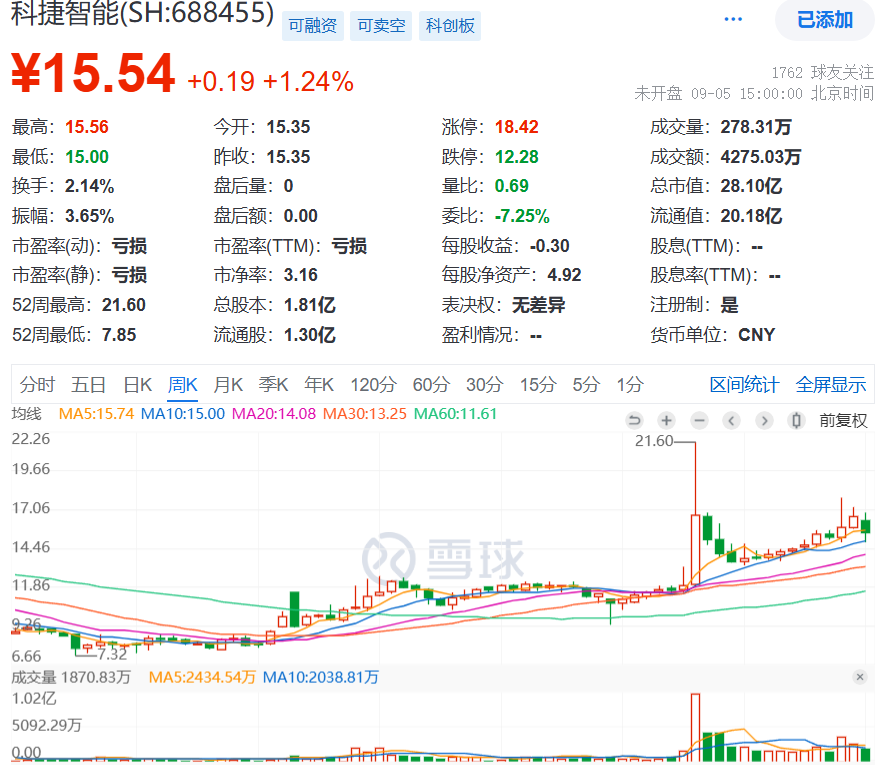
Task: Click the 最低 value 15.00
Action: [x=87, y=157]
